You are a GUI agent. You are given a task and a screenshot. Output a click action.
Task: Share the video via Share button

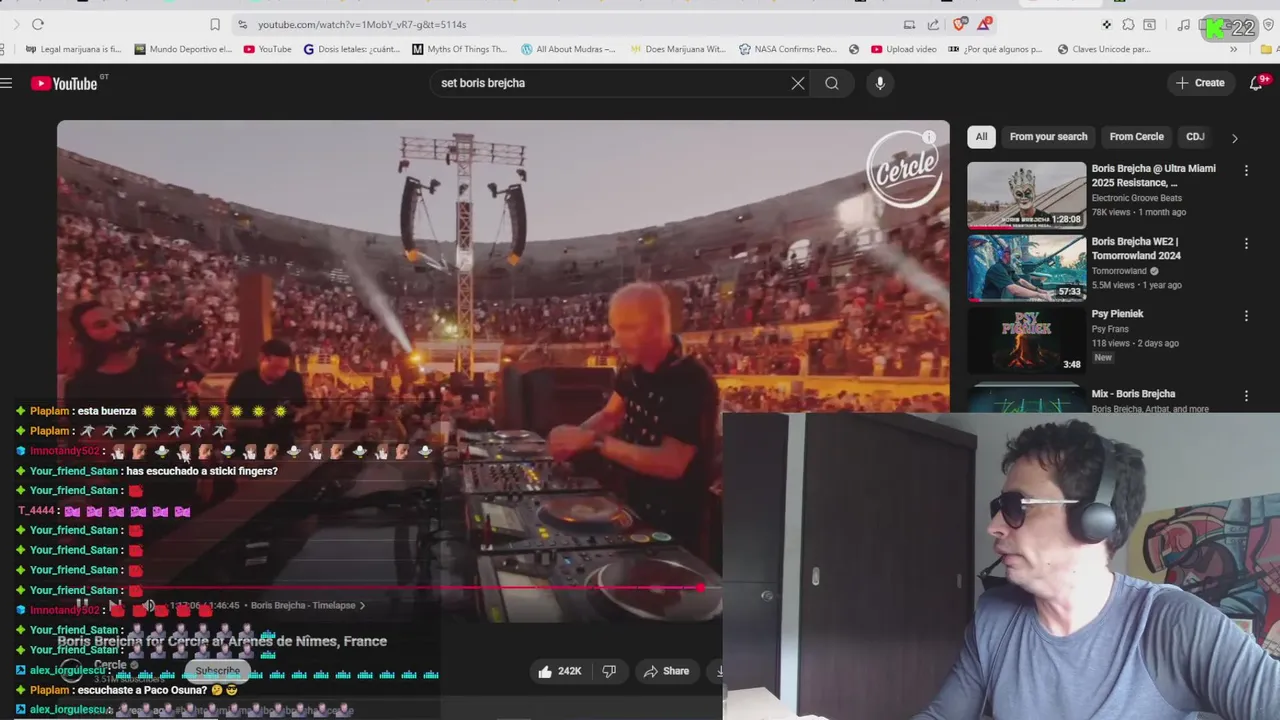(666, 671)
